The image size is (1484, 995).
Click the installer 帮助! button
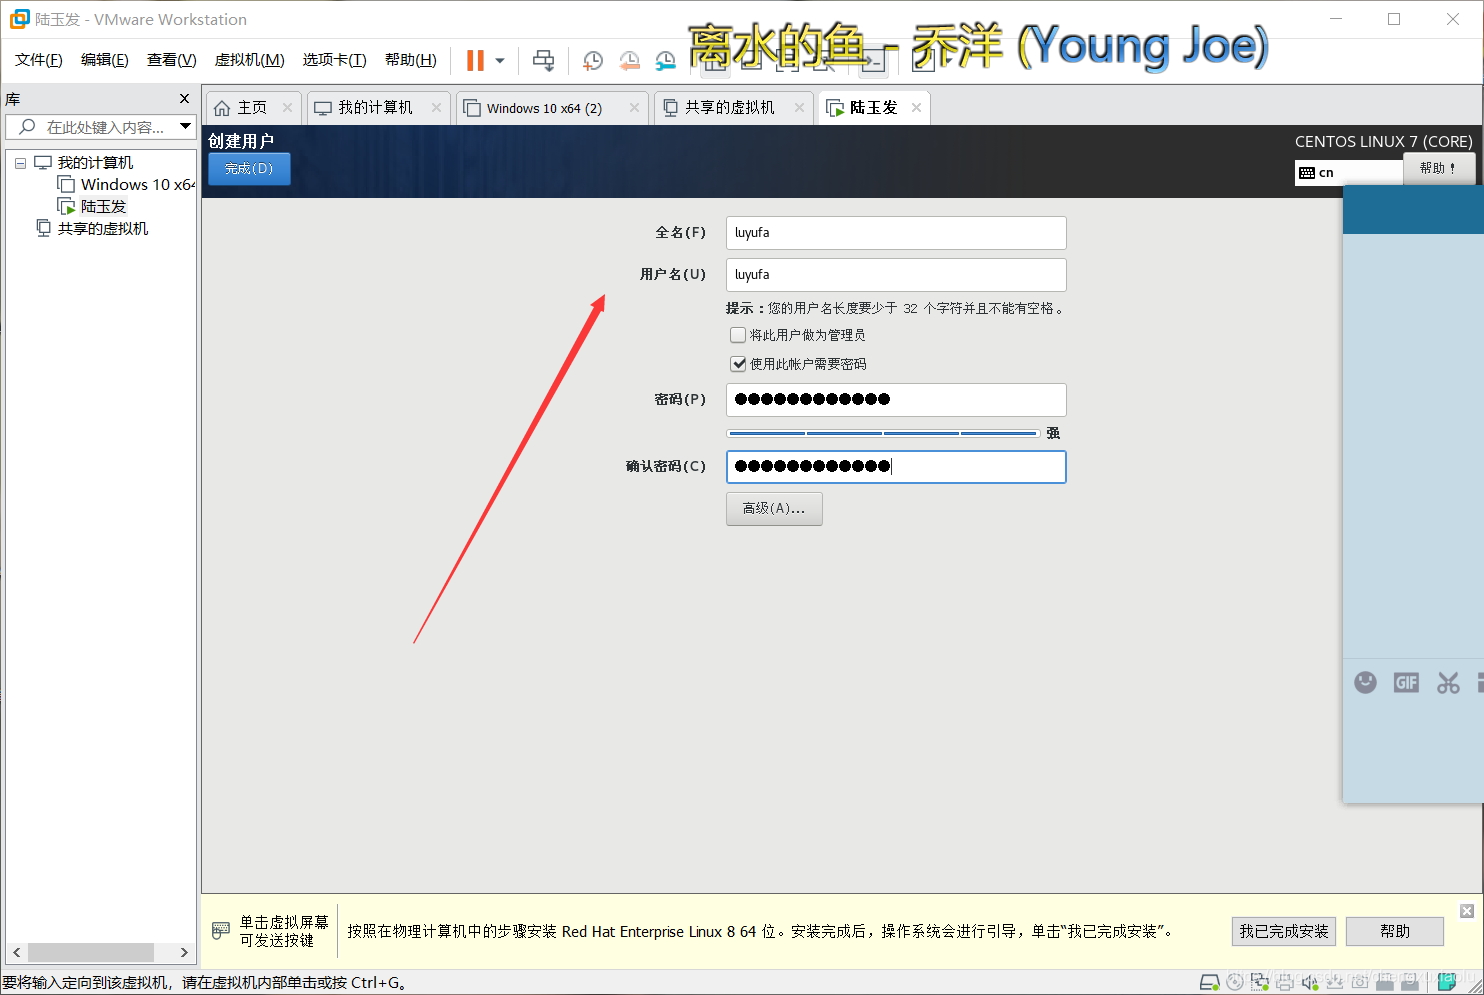pos(1438,168)
